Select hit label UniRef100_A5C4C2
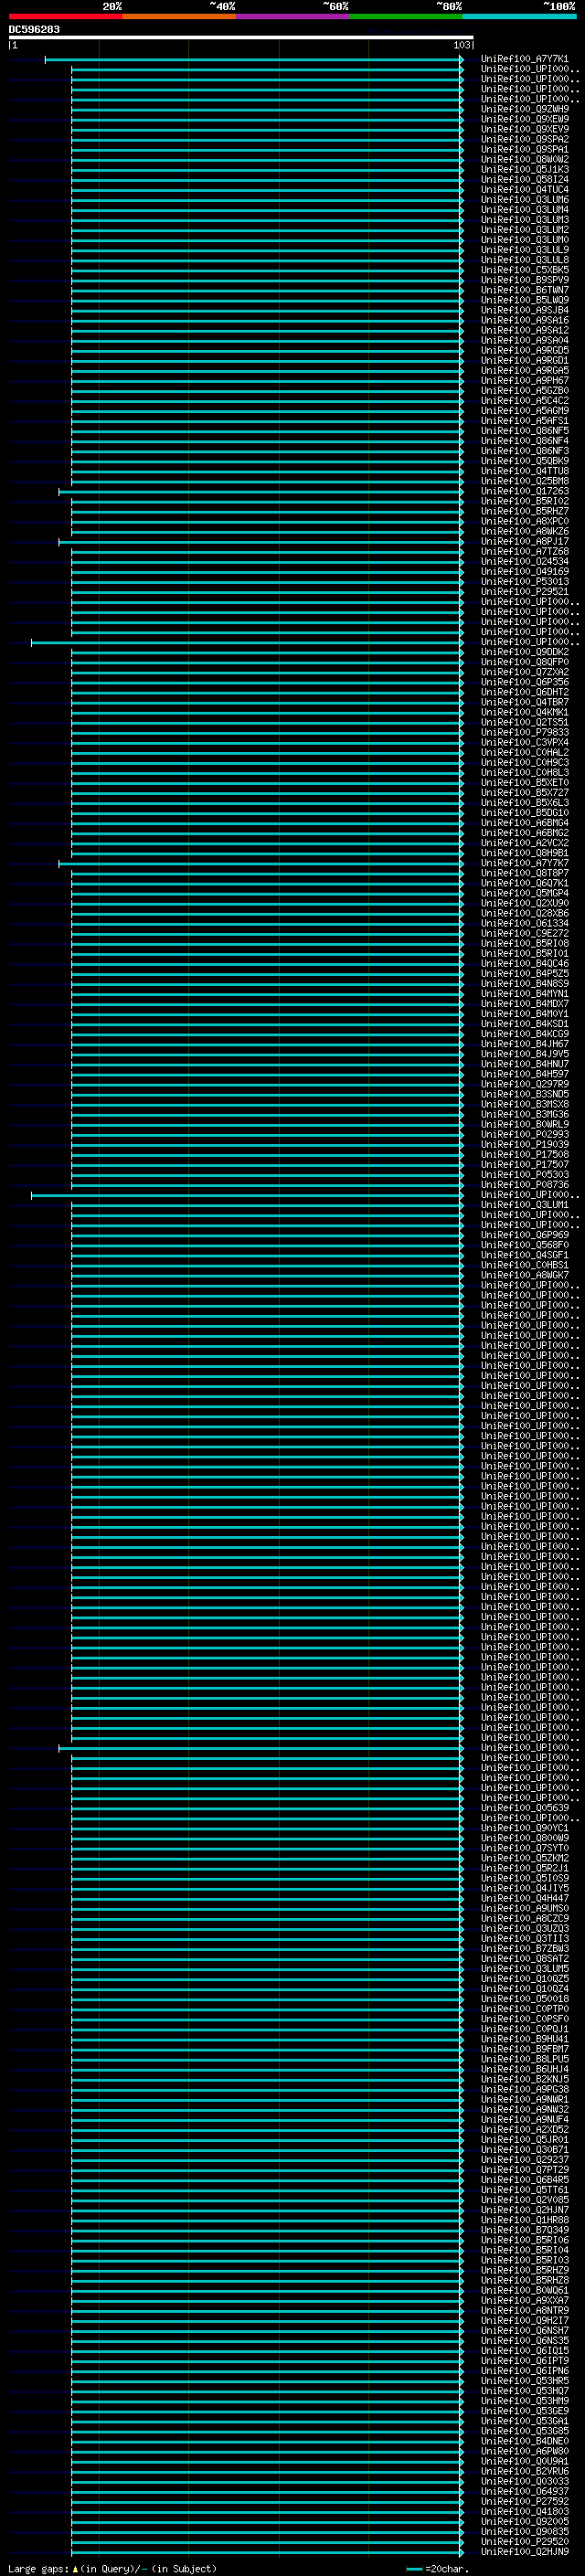Screen dimensions: 585x2576 click(x=525, y=401)
